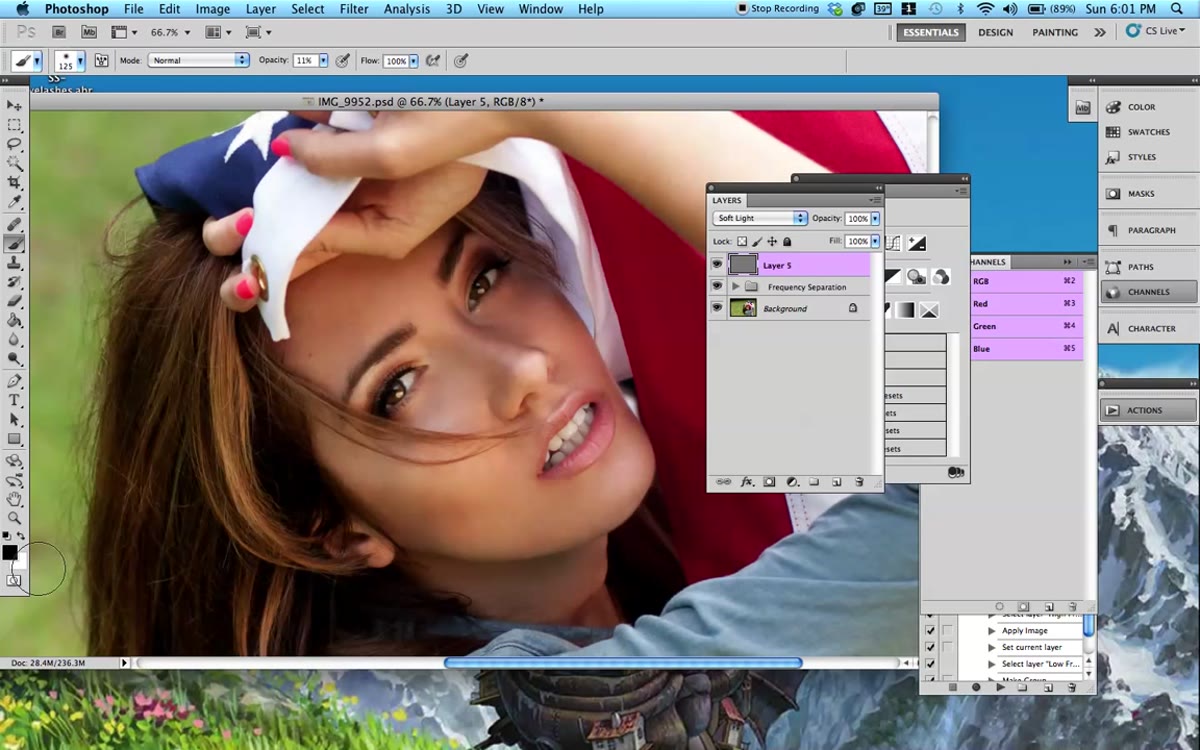
Task: Create a new group in Layers panel
Action: tap(814, 482)
